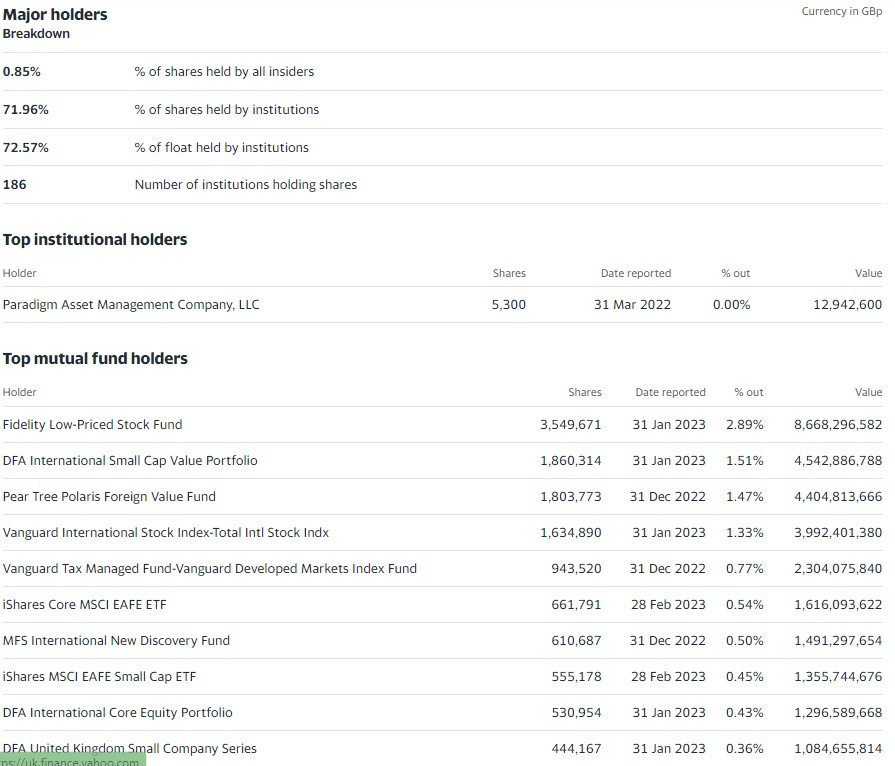The height and width of the screenshot is (766, 895).
Task: Click iShares MSCI EAFE Small Cap ETF
Action: [99, 676]
